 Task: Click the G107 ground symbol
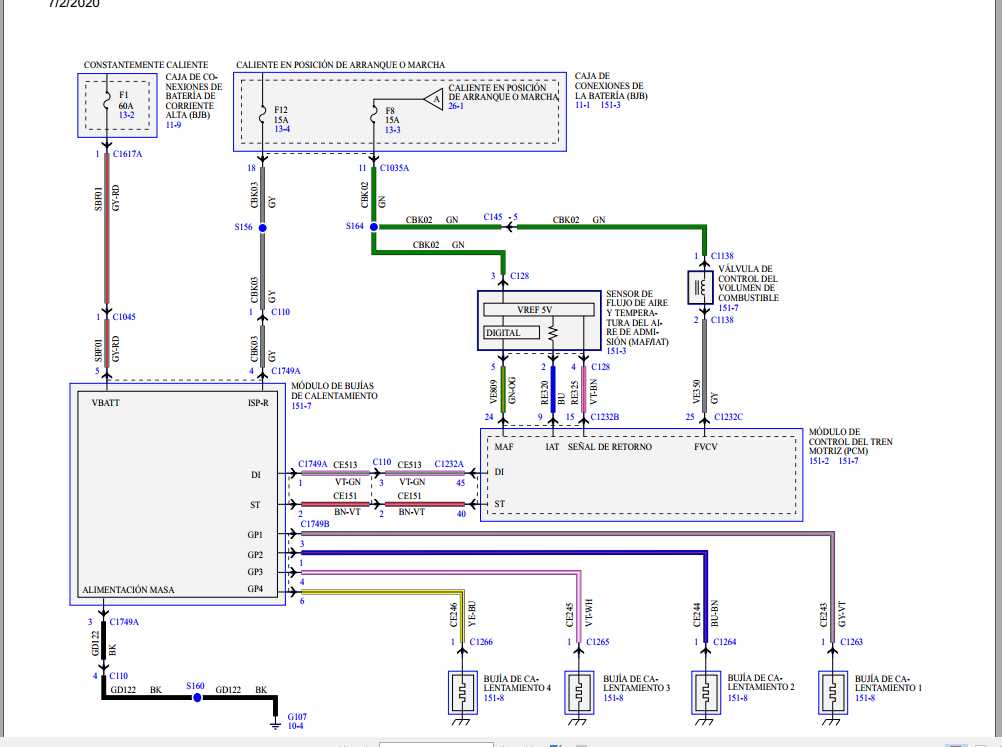point(275,725)
